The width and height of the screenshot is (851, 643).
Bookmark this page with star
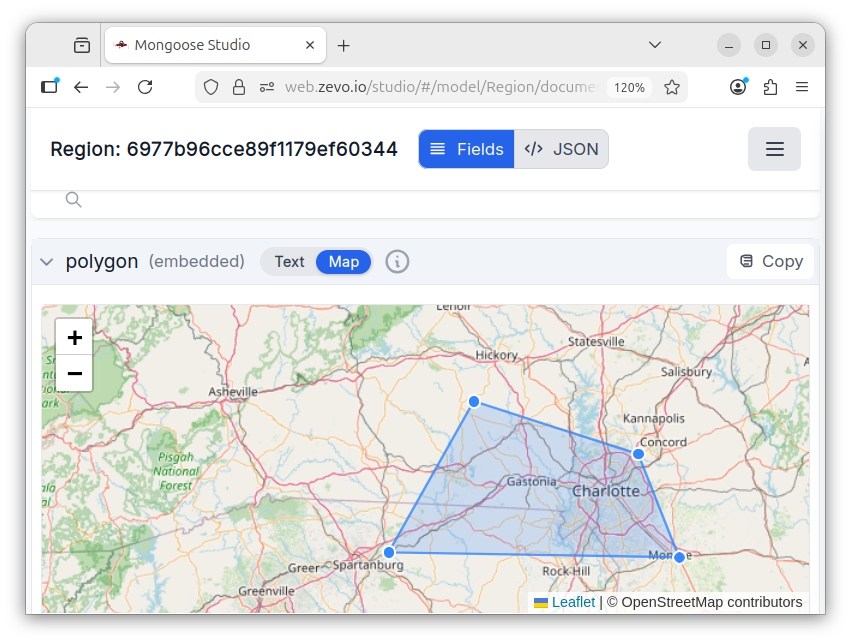coord(672,87)
